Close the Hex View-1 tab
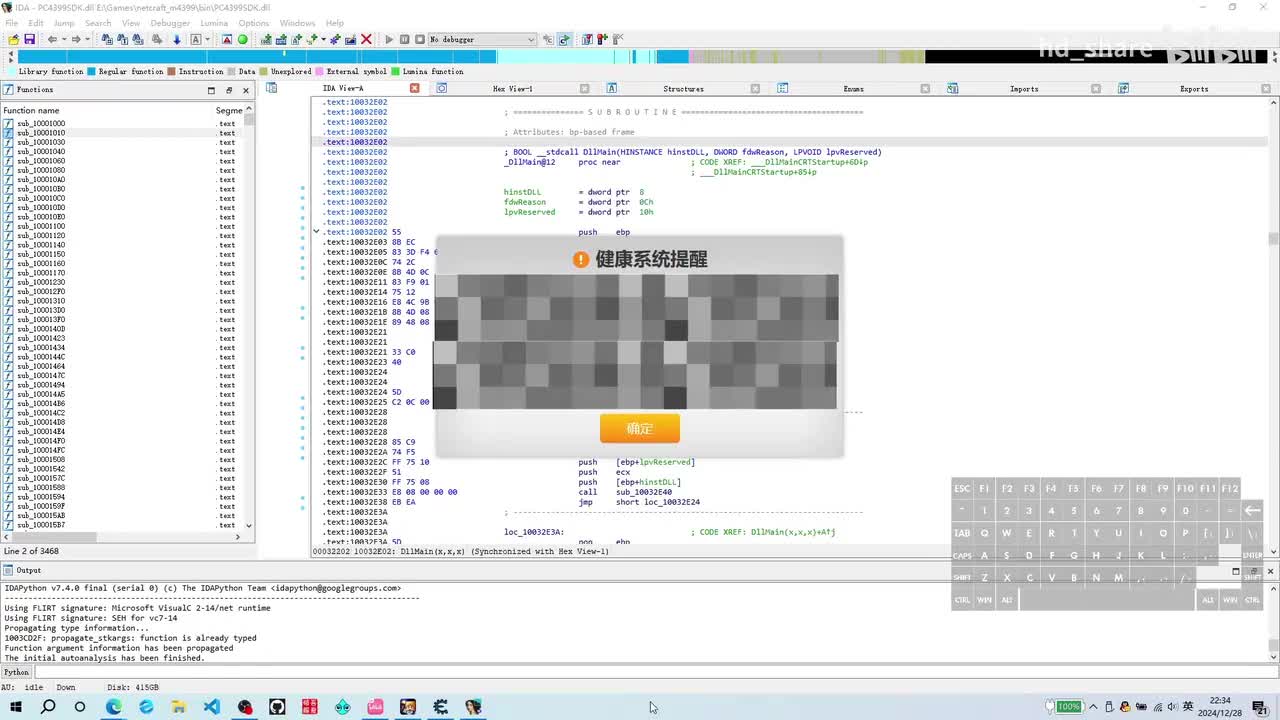The height and width of the screenshot is (720, 1280). [585, 89]
